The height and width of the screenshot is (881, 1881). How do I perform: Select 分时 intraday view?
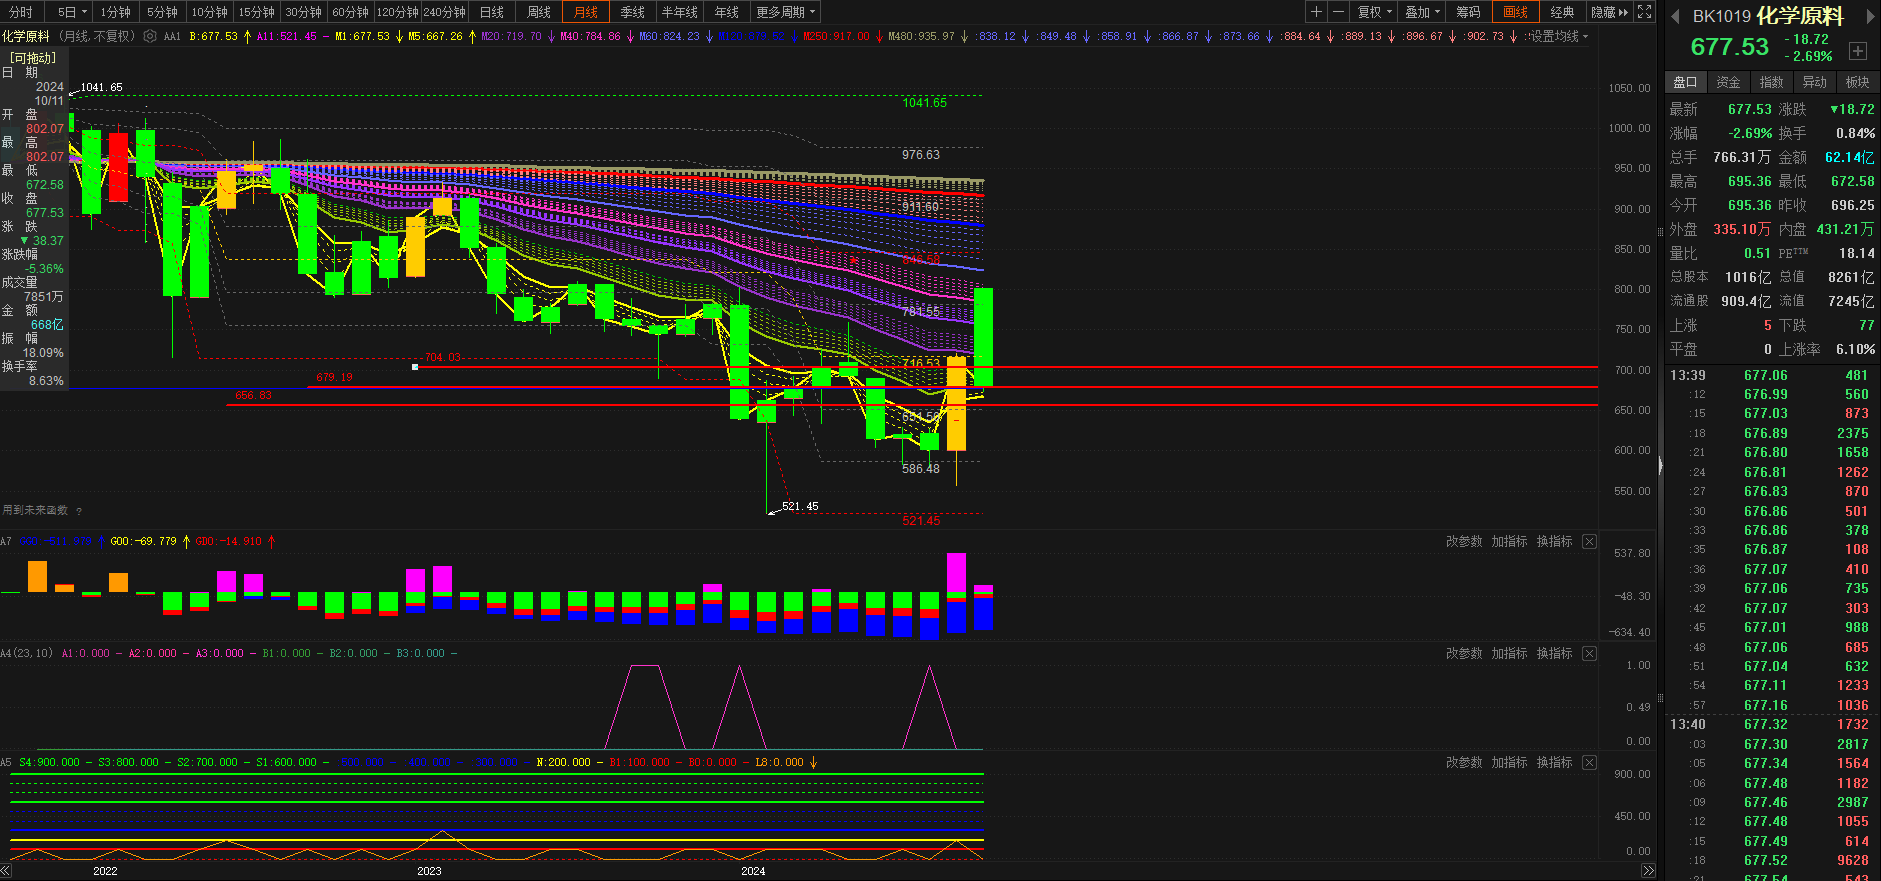21,12
